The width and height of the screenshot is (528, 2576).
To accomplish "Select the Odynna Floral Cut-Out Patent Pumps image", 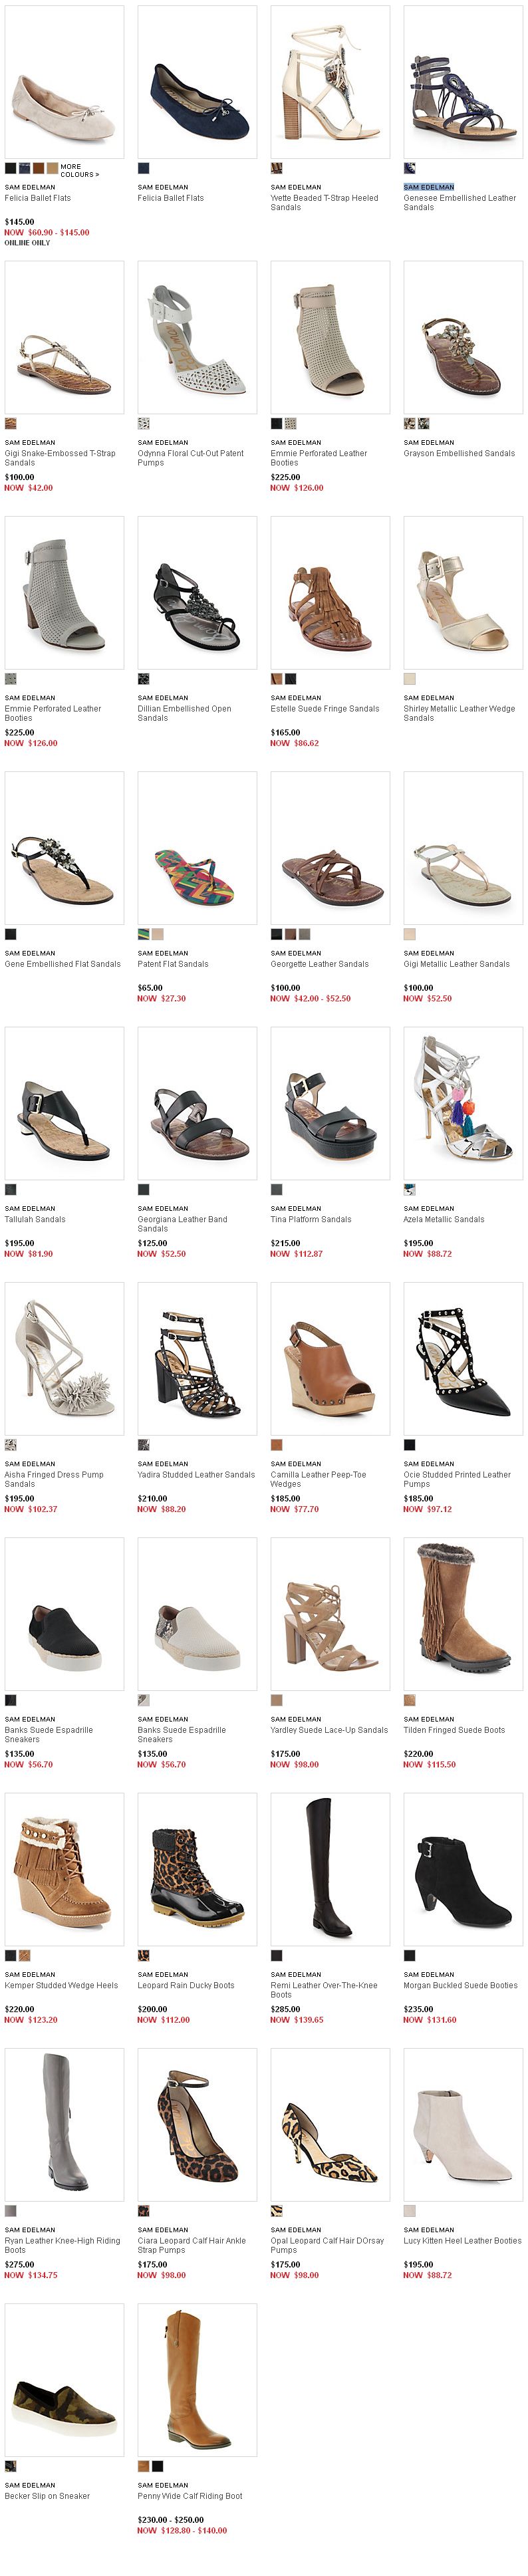I will click(197, 337).
